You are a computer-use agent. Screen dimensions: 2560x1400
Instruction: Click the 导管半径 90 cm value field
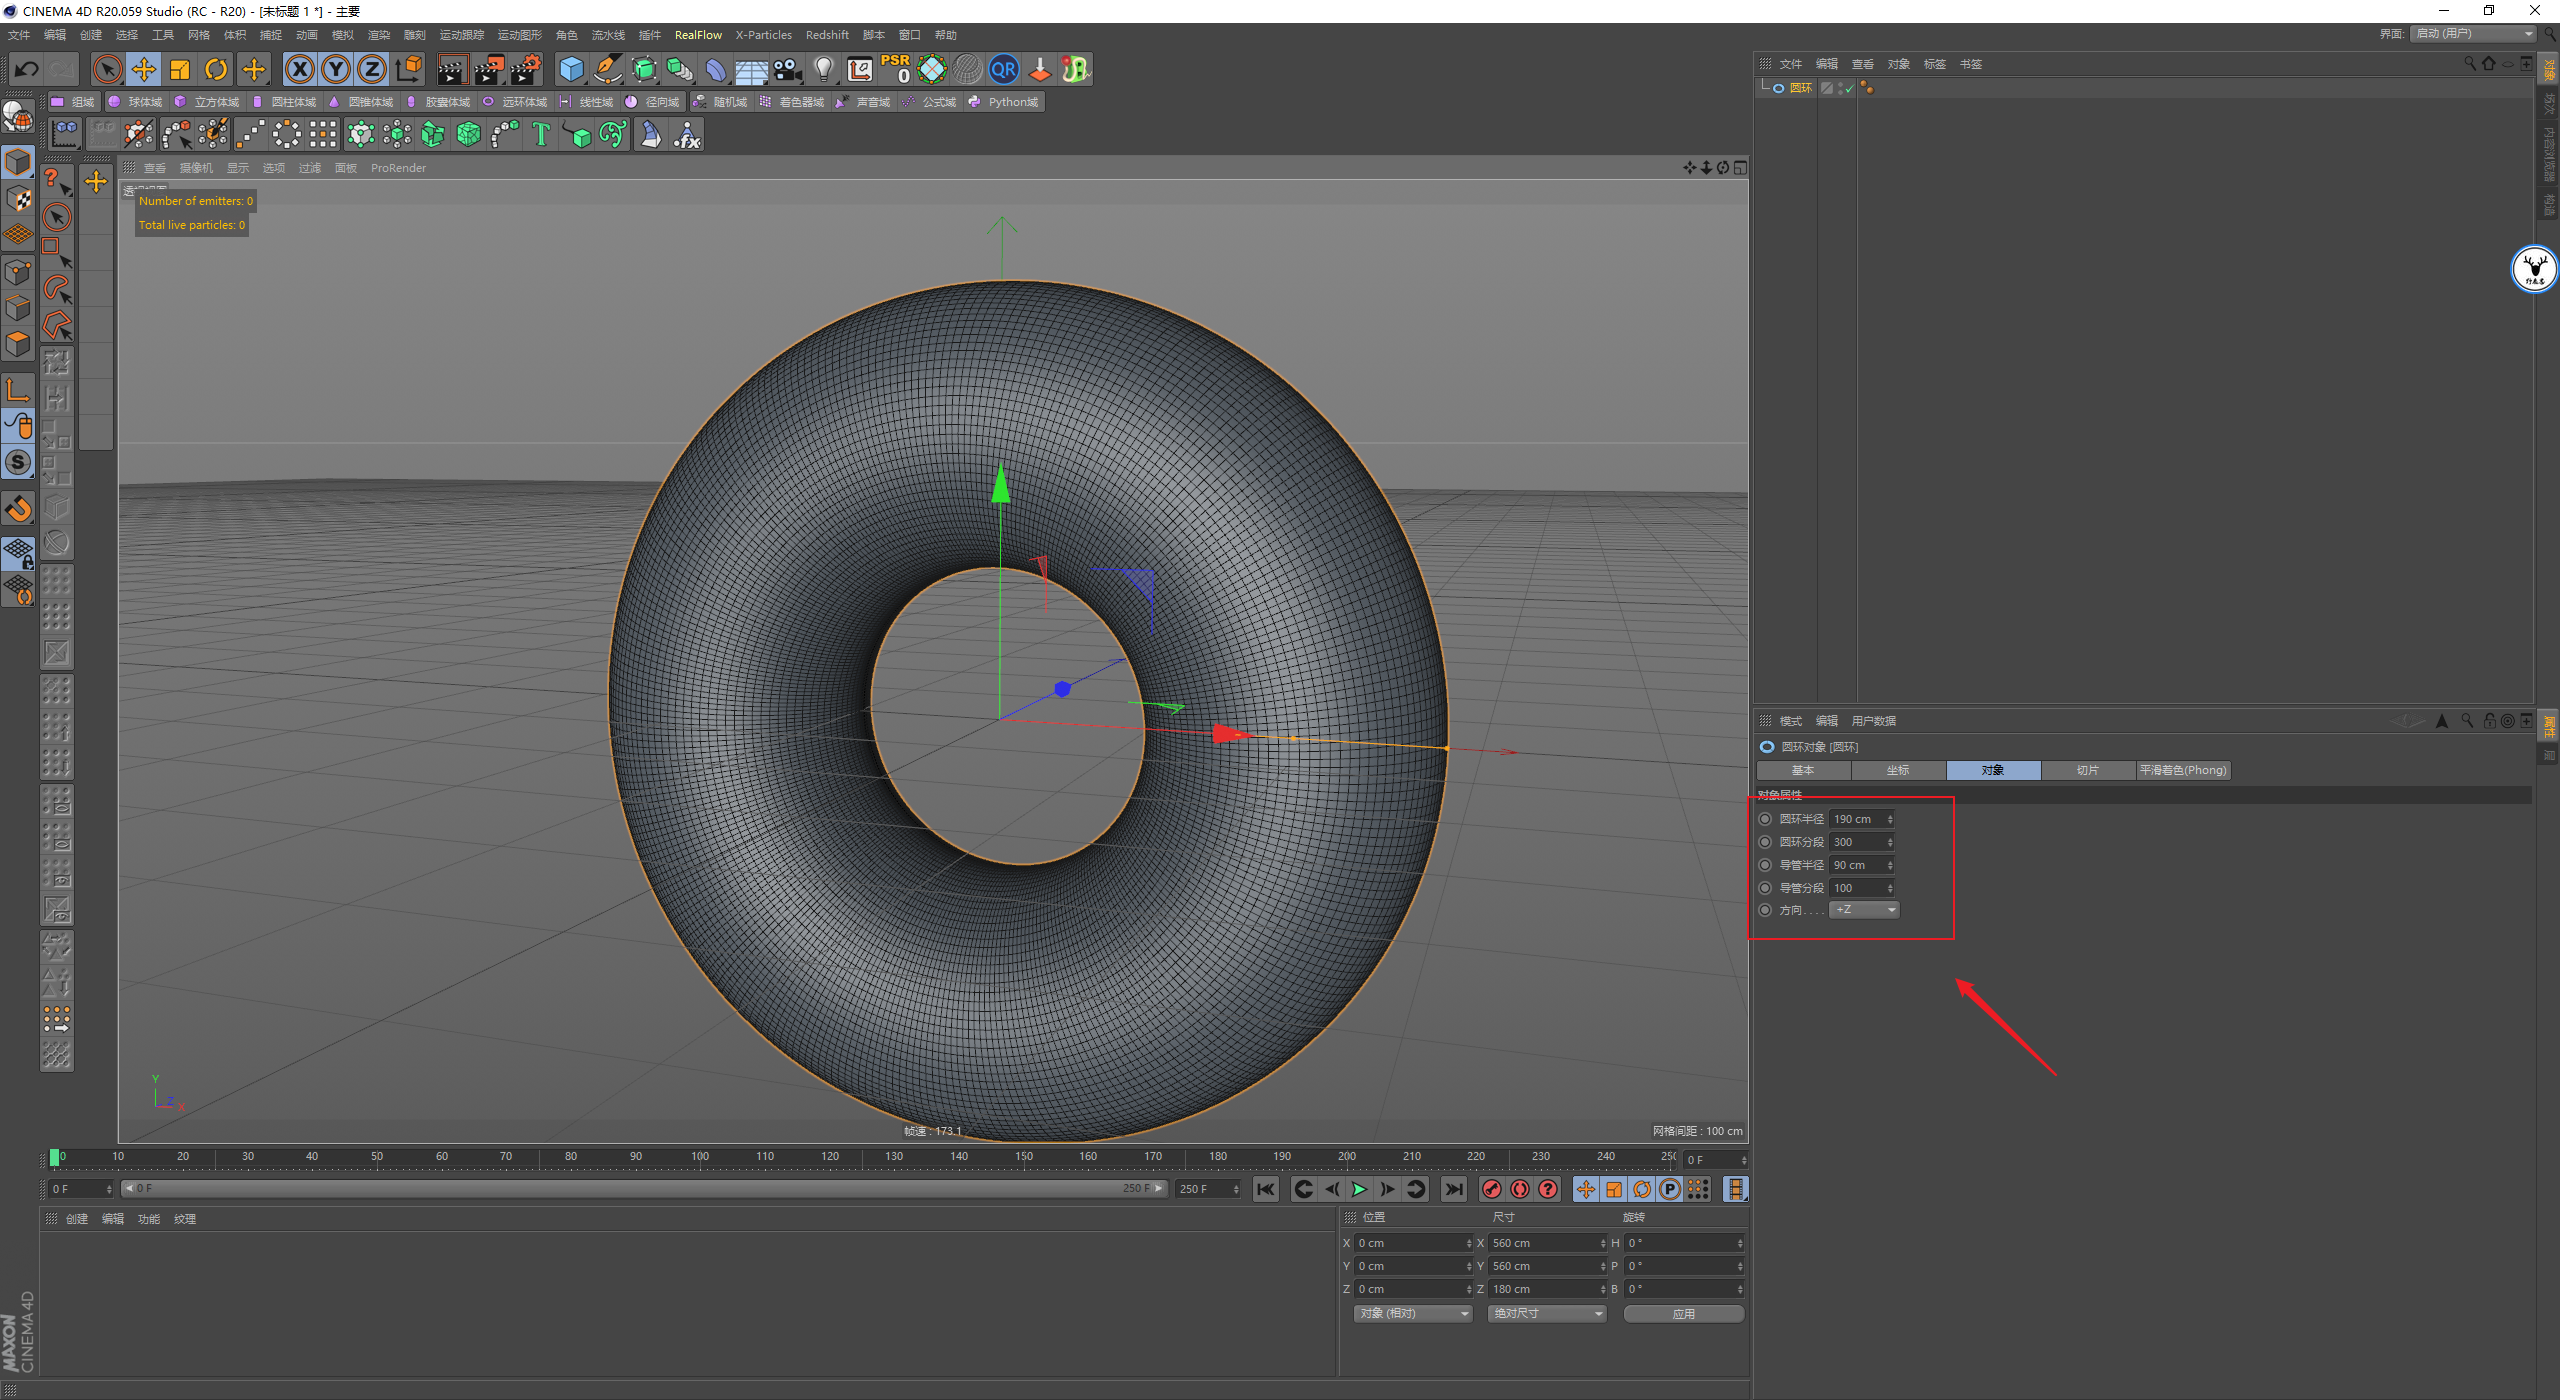(1856, 865)
